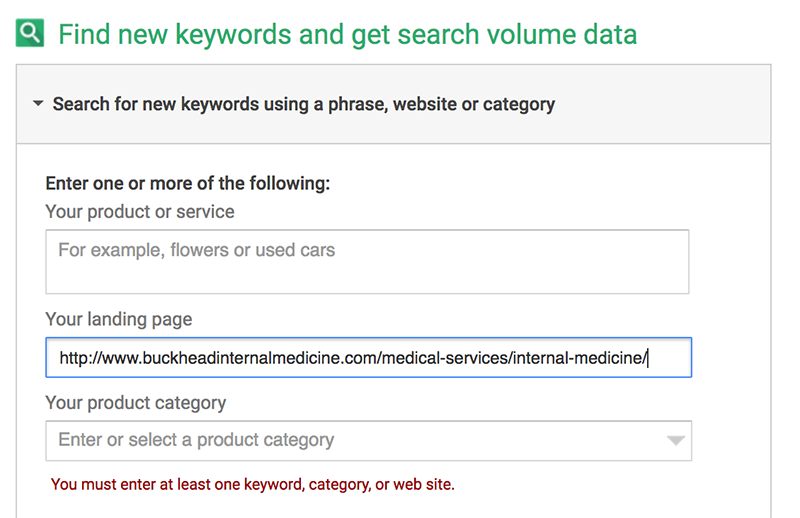Viewport: 800px width, 518px height.
Task: Click the 'Find new keywords and get search volume data' heading
Action: click(x=347, y=35)
